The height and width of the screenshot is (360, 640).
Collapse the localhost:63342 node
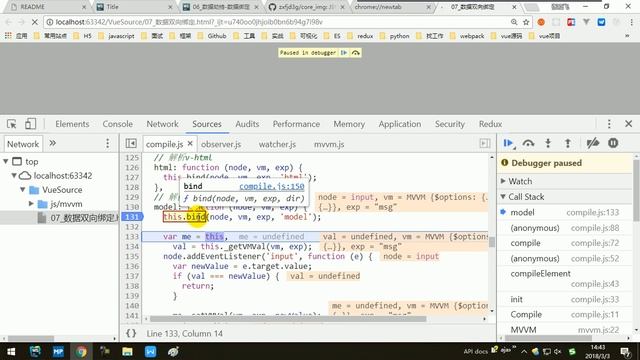click(14, 176)
